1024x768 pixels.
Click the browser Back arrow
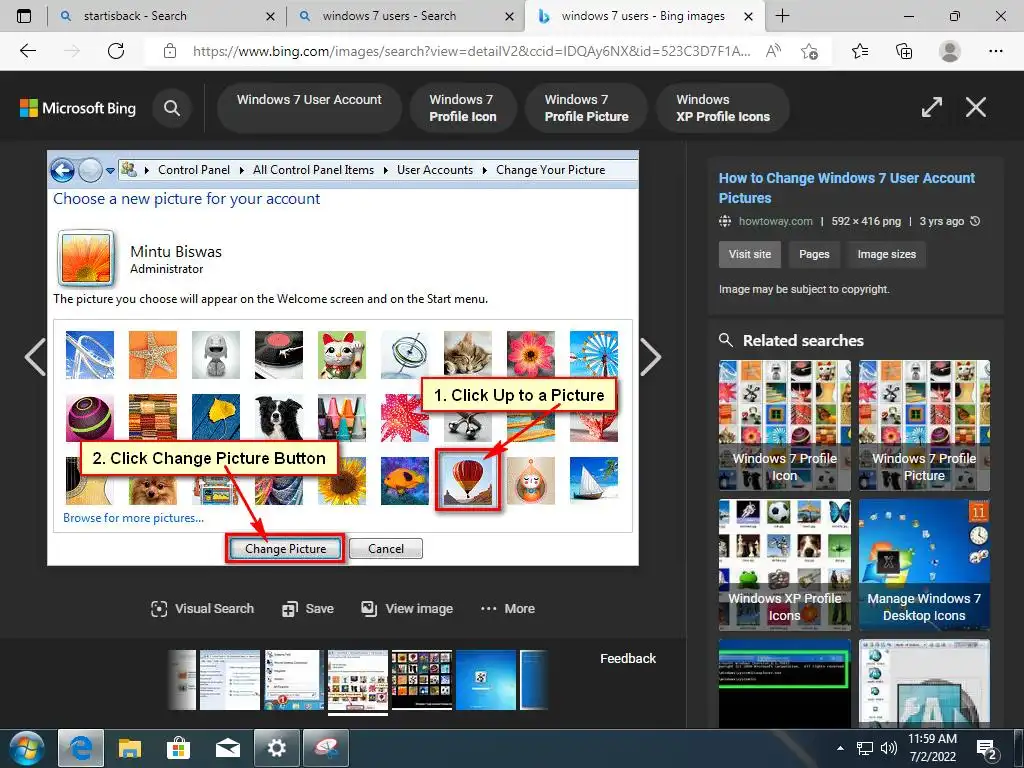[x=27, y=51]
